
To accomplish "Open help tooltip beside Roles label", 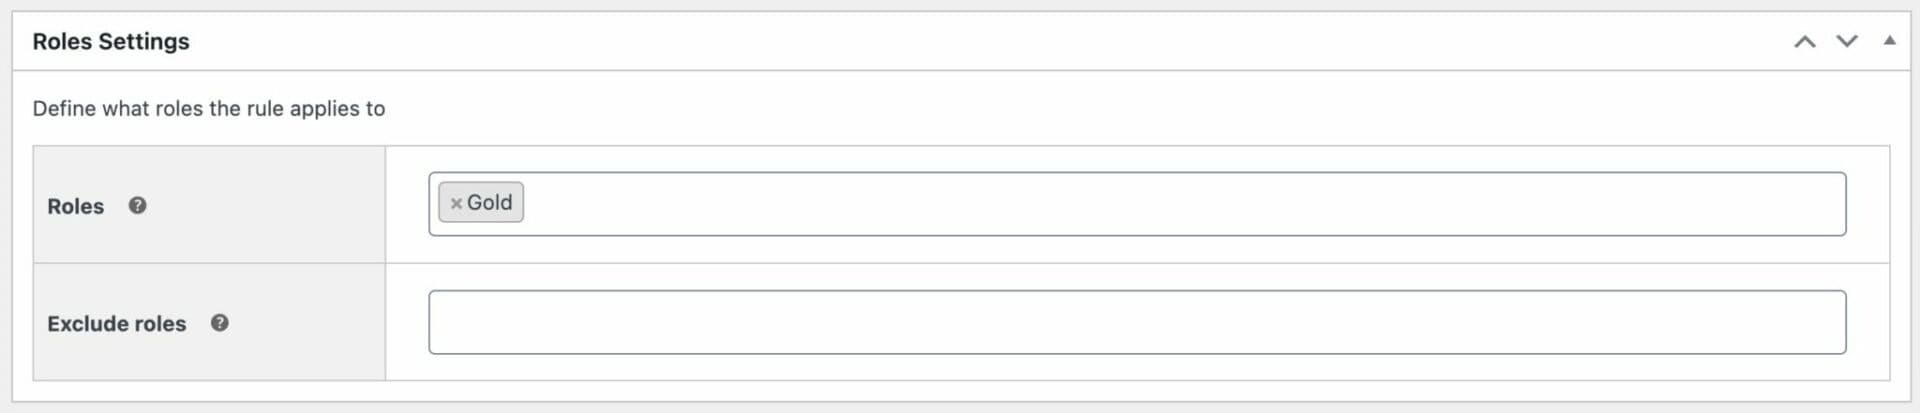I will [138, 205].
